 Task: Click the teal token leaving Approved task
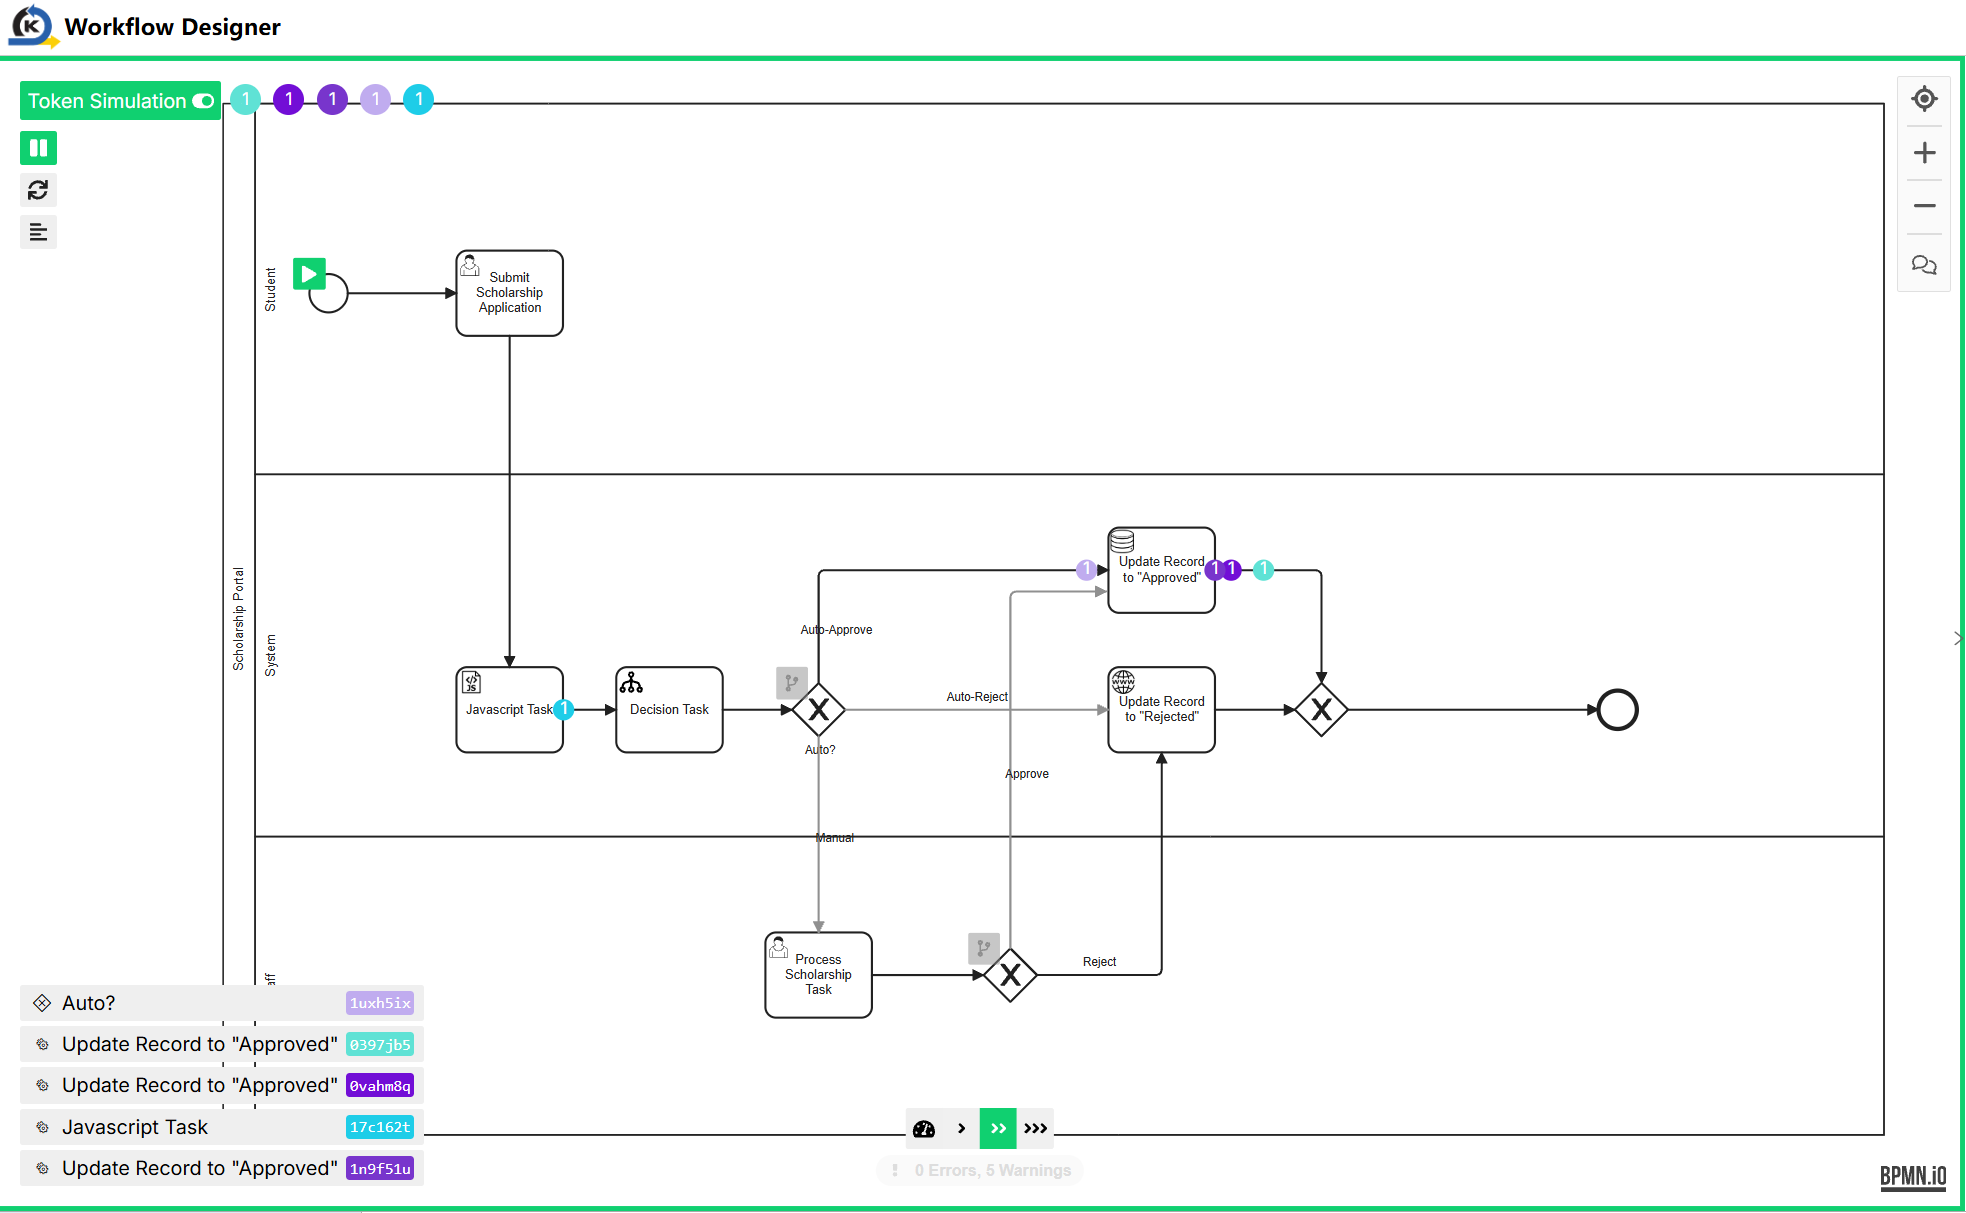[x=1264, y=570]
